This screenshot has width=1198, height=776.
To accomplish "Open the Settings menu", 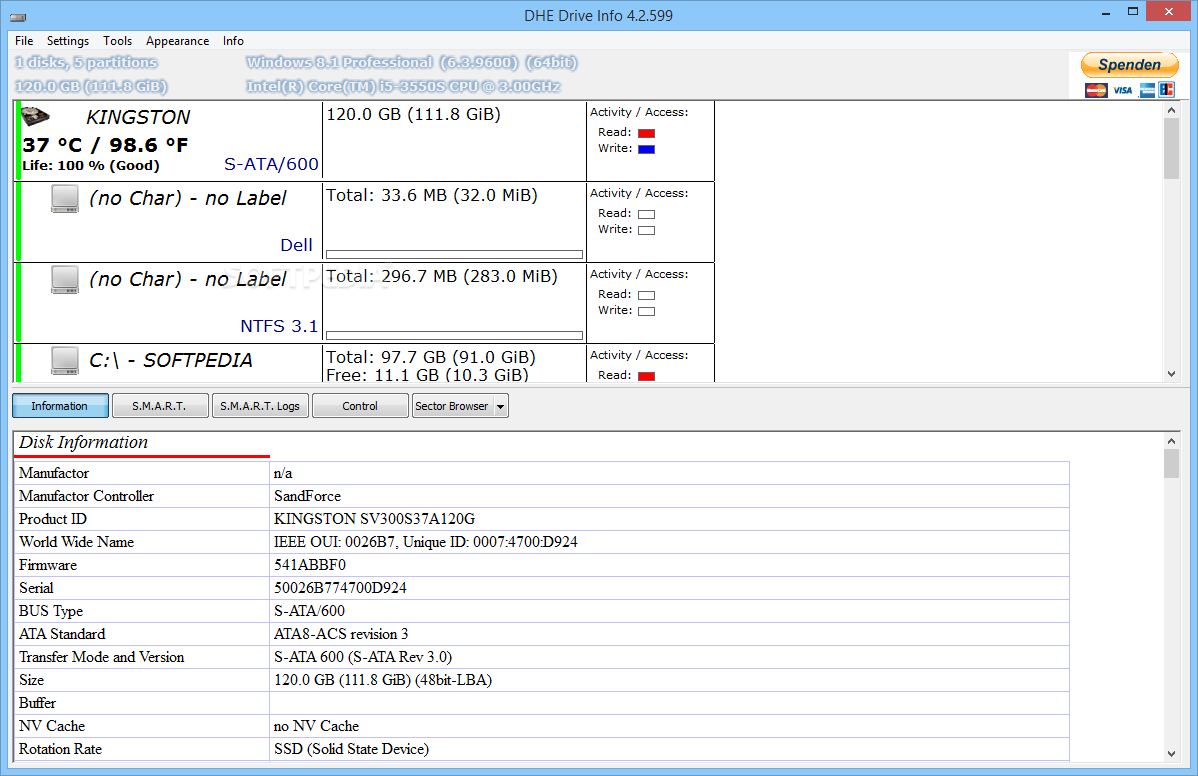I will coord(67,41).
